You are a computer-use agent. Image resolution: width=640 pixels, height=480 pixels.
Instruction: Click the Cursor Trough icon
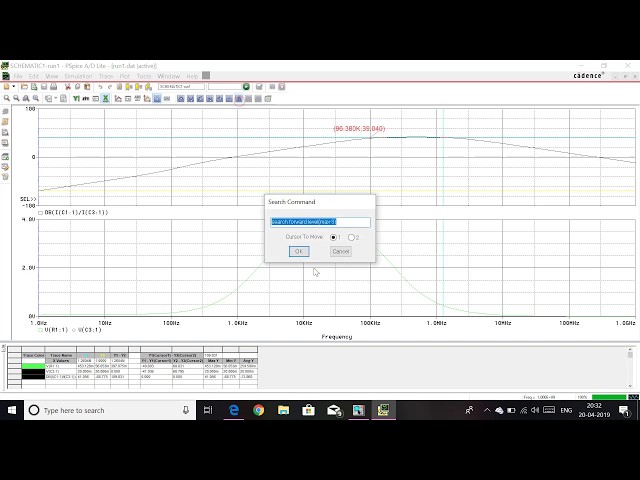point(190,98)
